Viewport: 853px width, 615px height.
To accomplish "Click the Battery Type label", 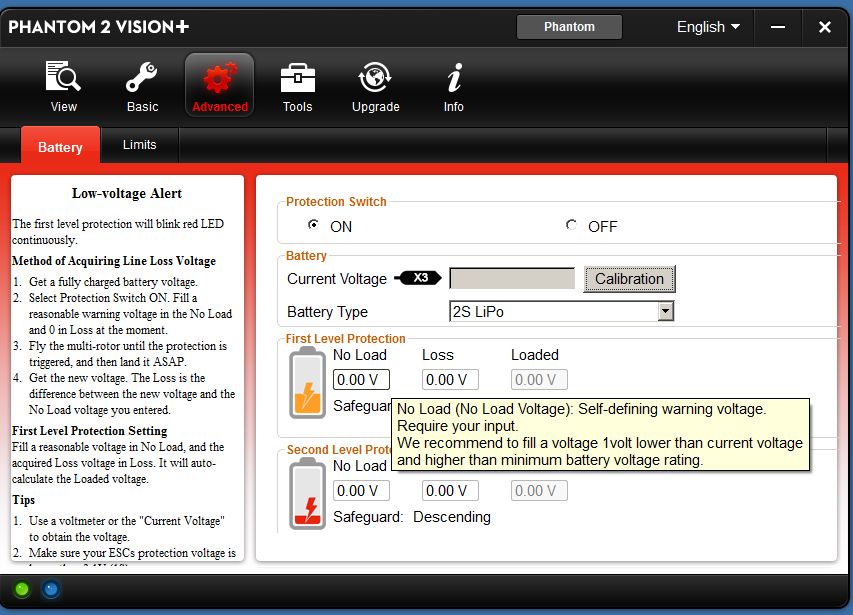I will pos(327,312).
